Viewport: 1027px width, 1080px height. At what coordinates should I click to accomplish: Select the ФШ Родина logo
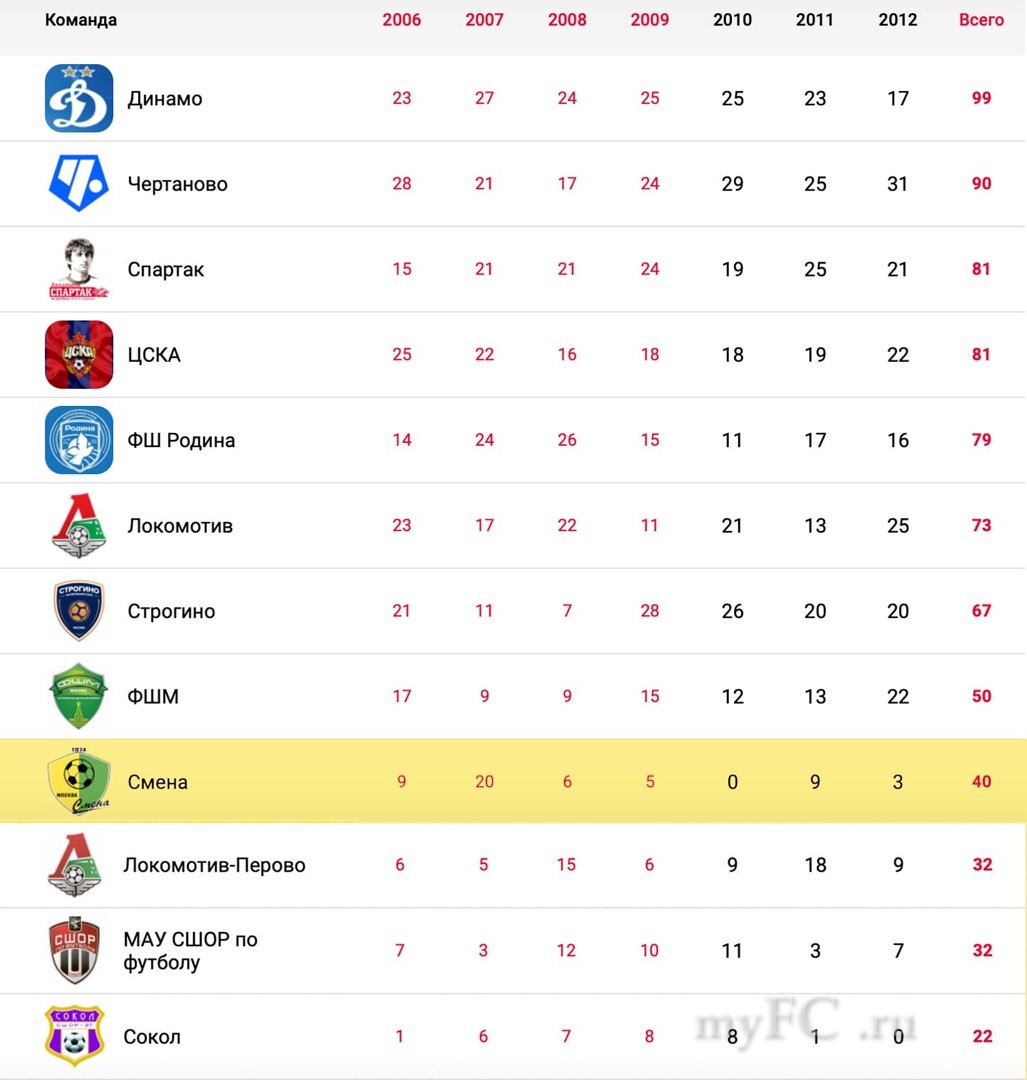(79, 440)
